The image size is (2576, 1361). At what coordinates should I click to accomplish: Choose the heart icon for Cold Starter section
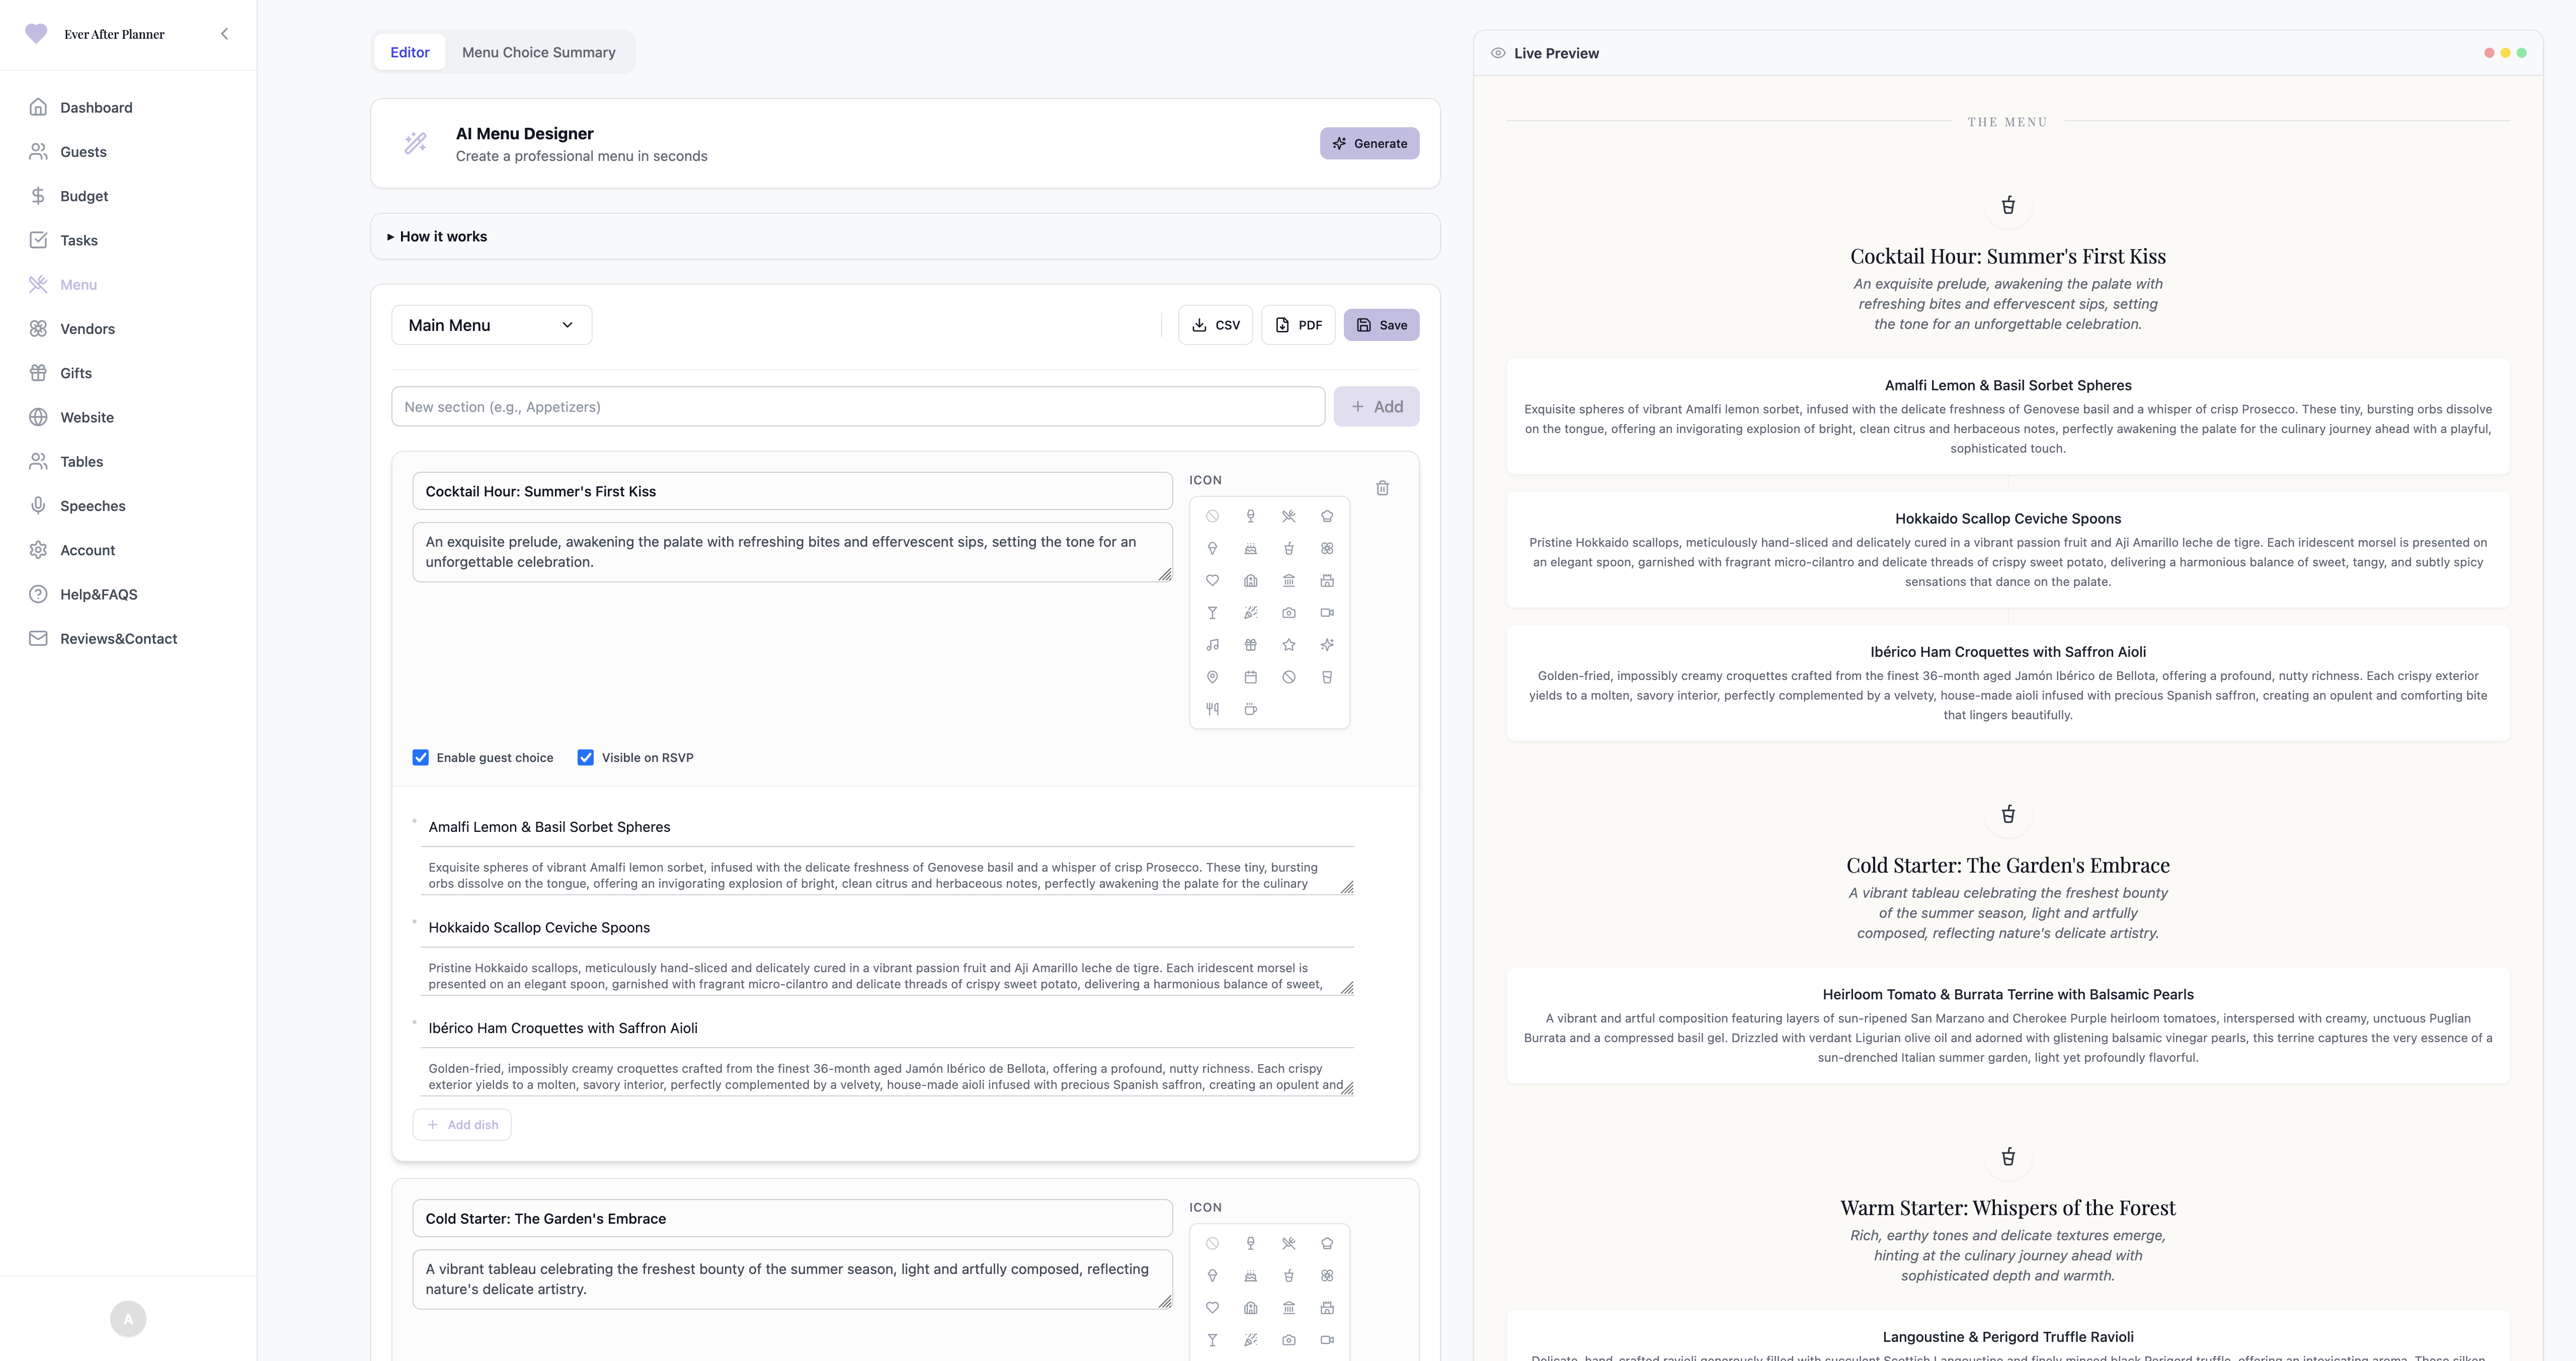pyautogui.click(x=1212, y=1308)
